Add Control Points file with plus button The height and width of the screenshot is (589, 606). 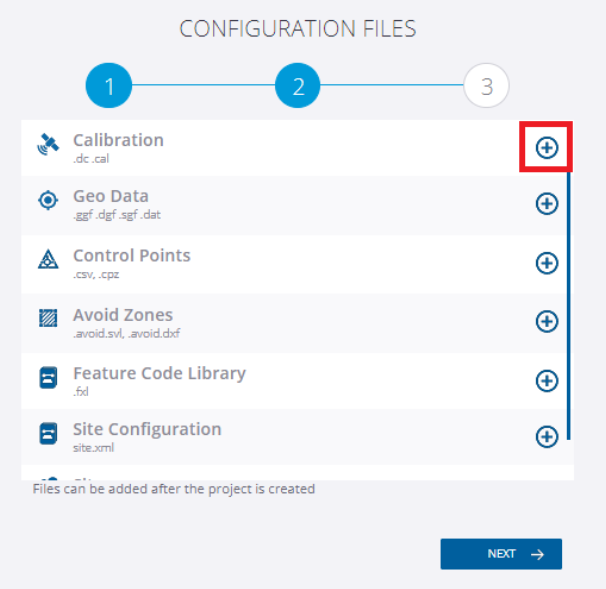[x=546, y=262]
